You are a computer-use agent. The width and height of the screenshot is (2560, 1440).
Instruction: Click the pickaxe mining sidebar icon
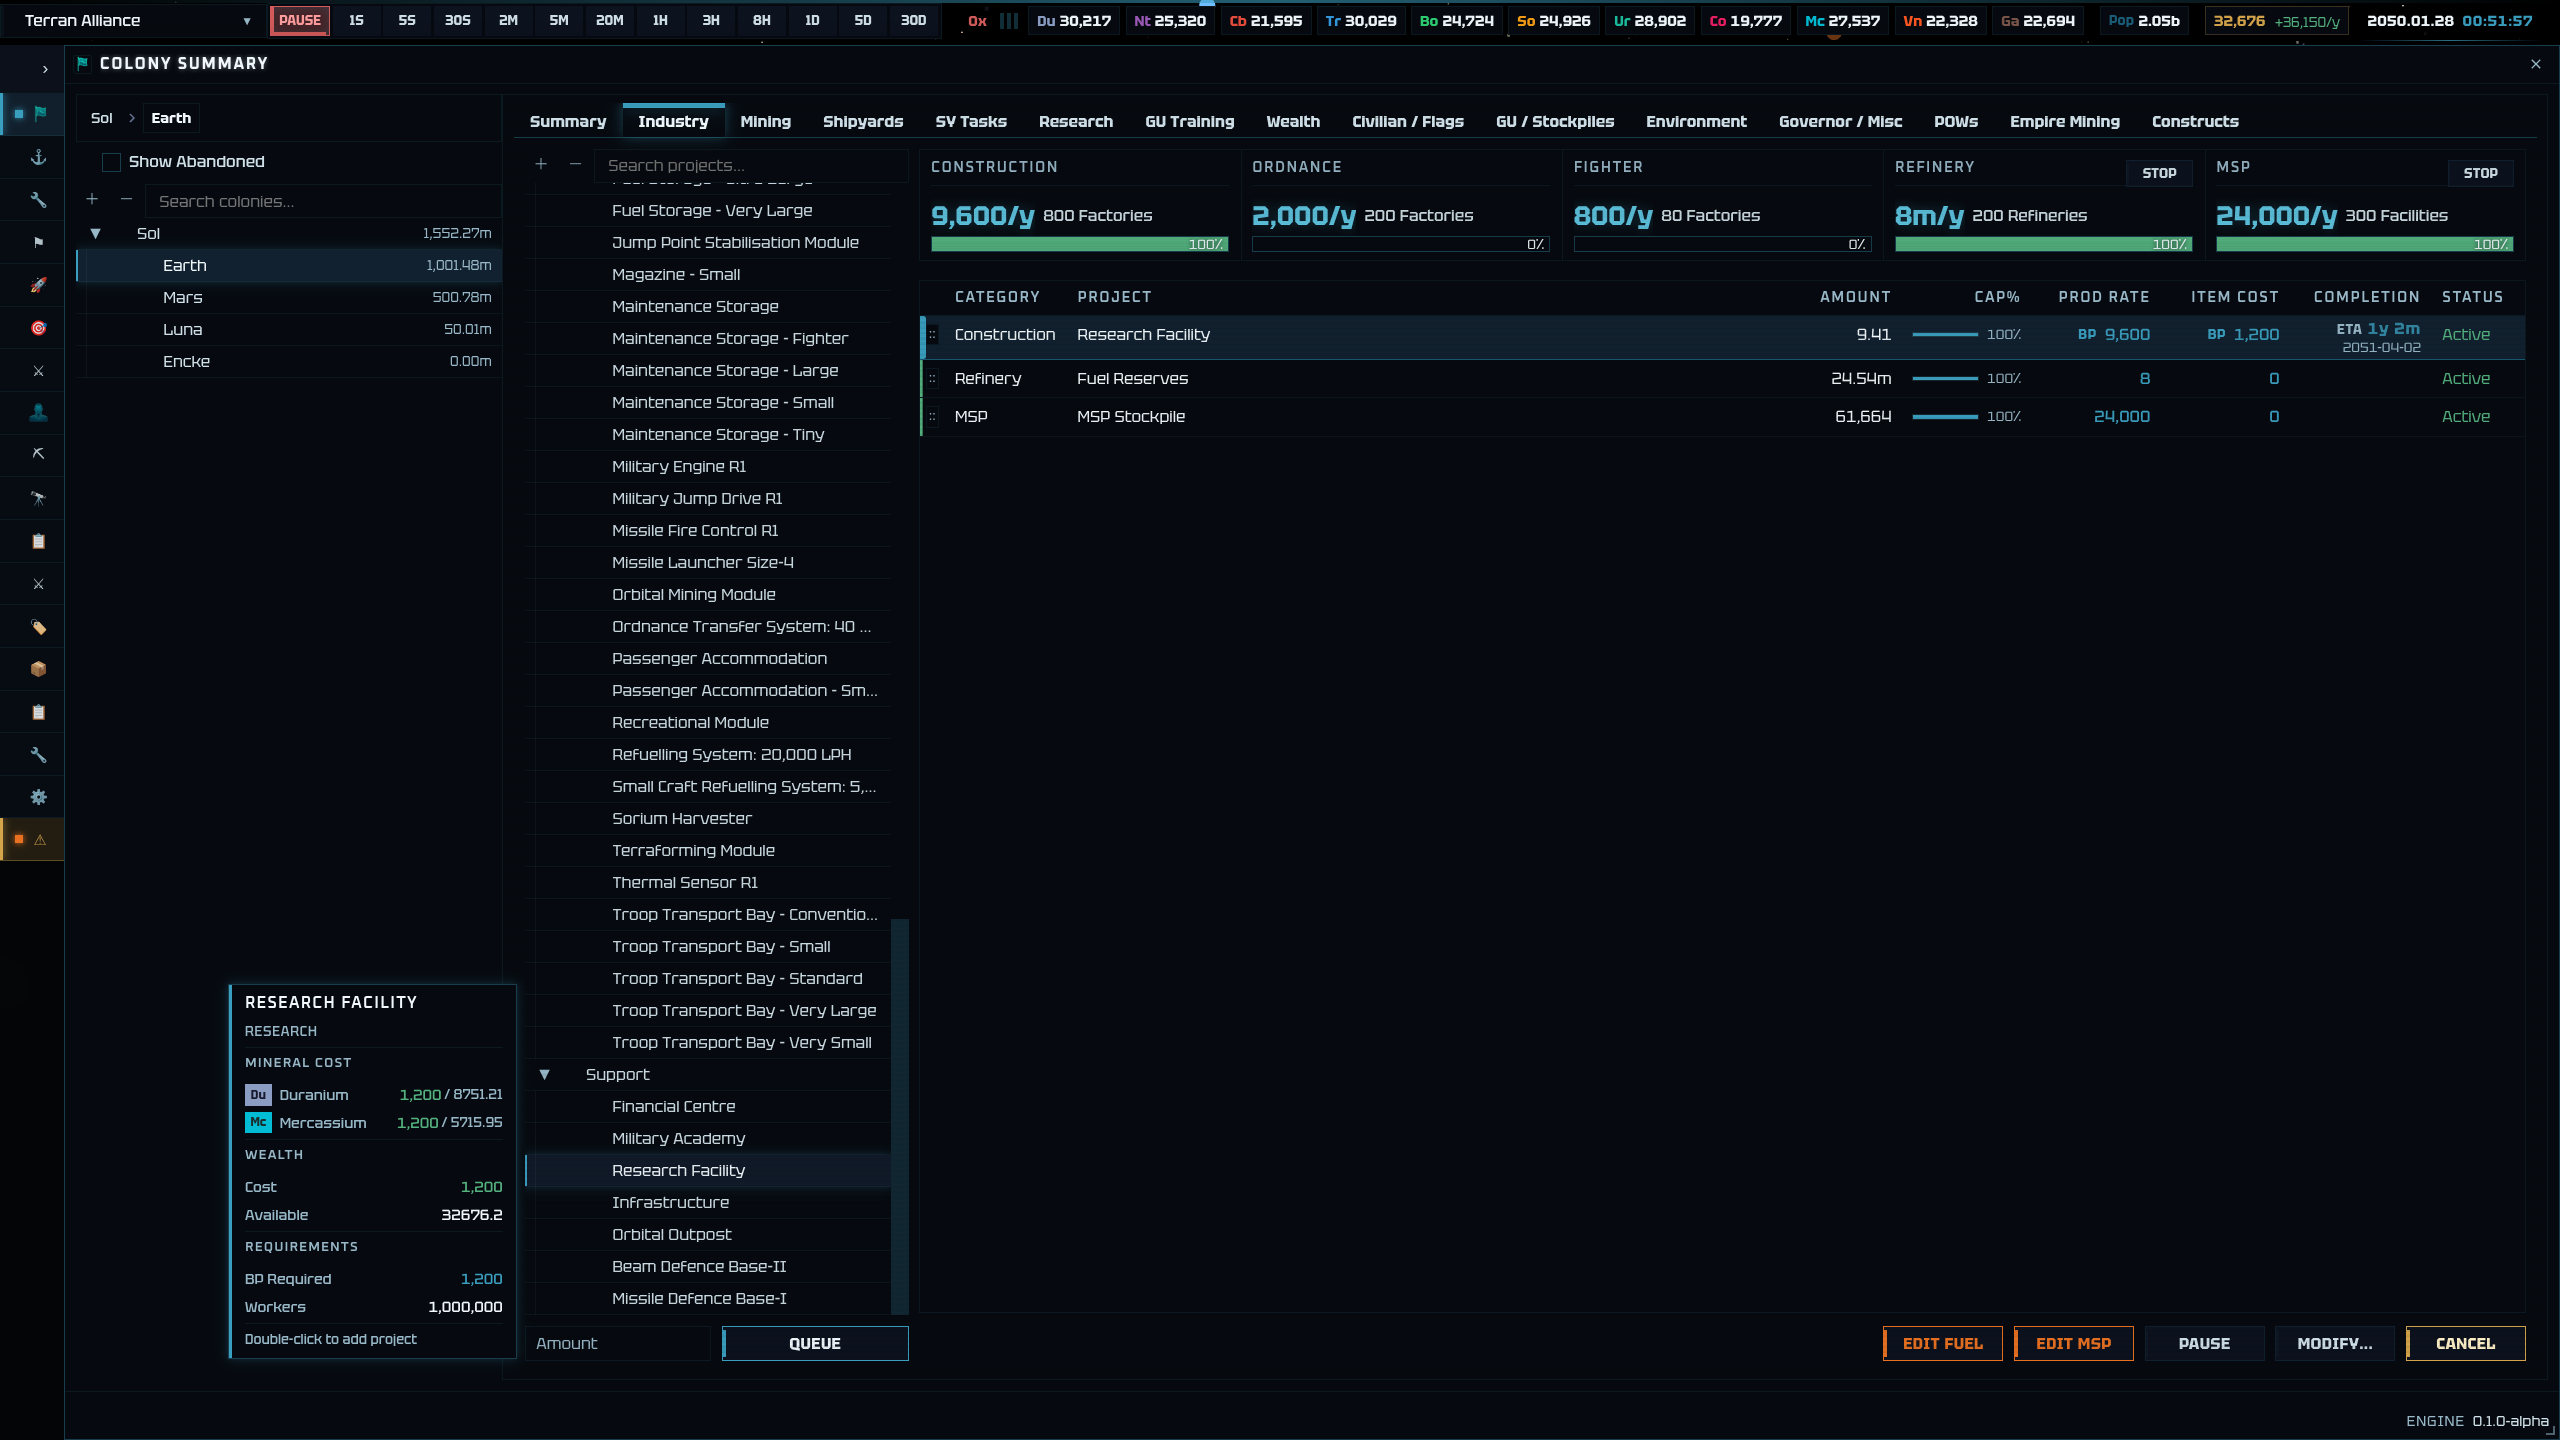click(38, 455)
